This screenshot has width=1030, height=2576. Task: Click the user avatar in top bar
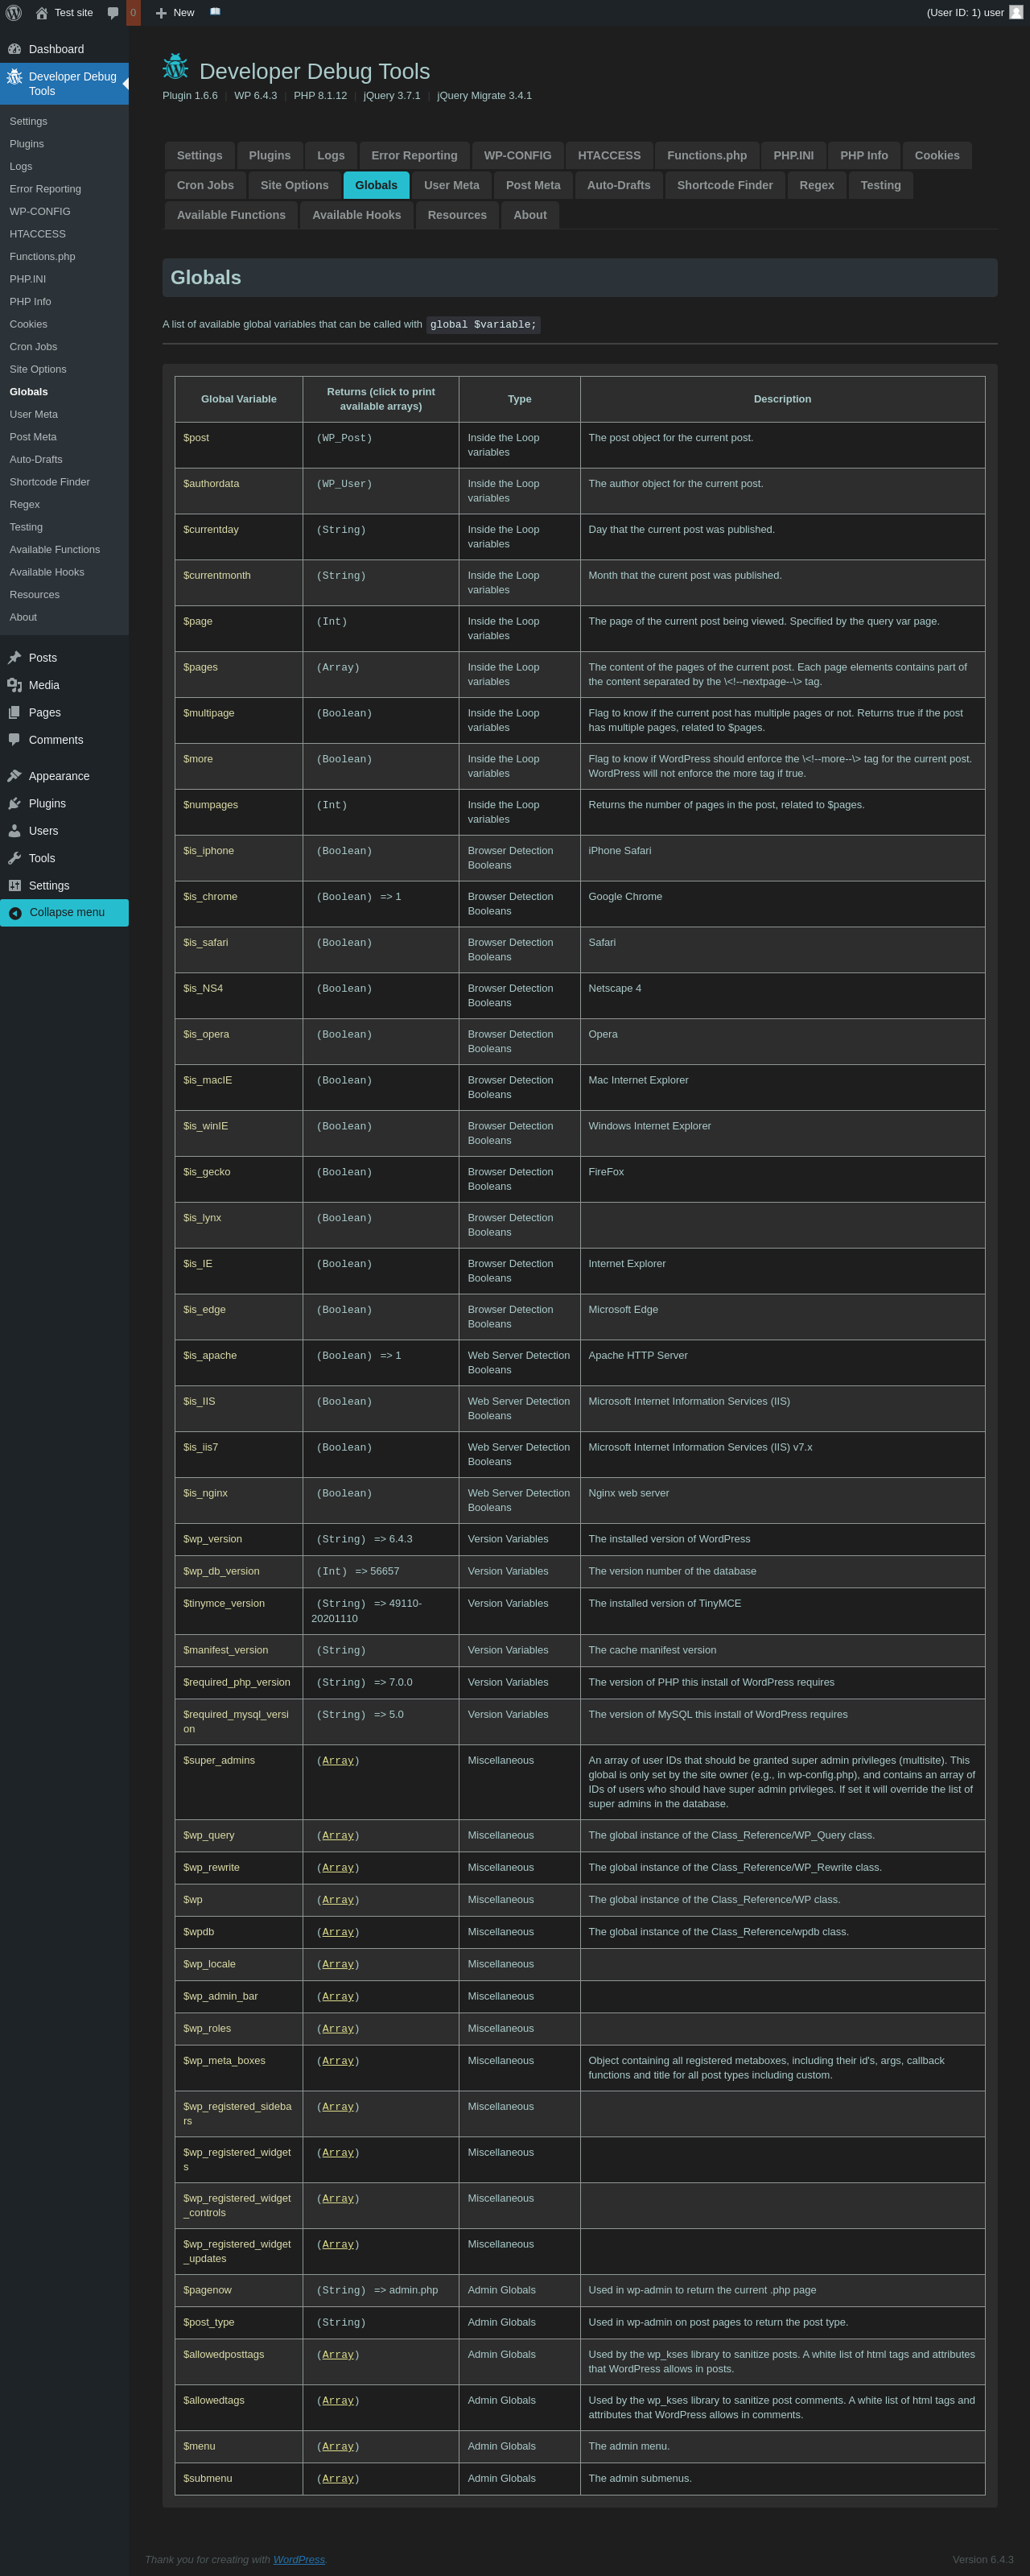point(1016,13)
